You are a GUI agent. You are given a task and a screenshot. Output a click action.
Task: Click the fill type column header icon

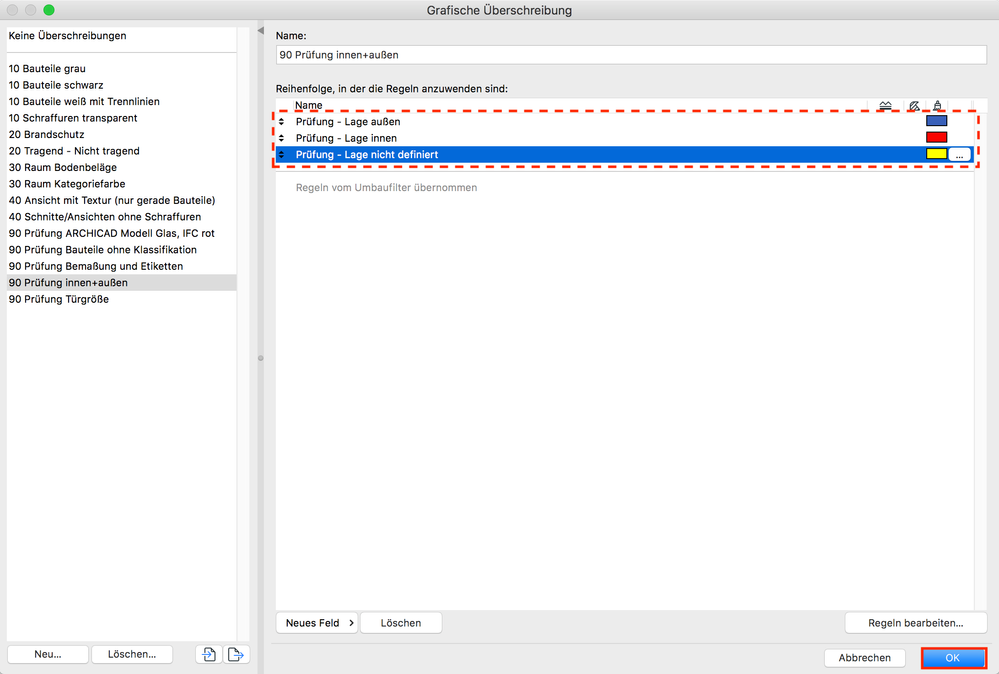914,106
